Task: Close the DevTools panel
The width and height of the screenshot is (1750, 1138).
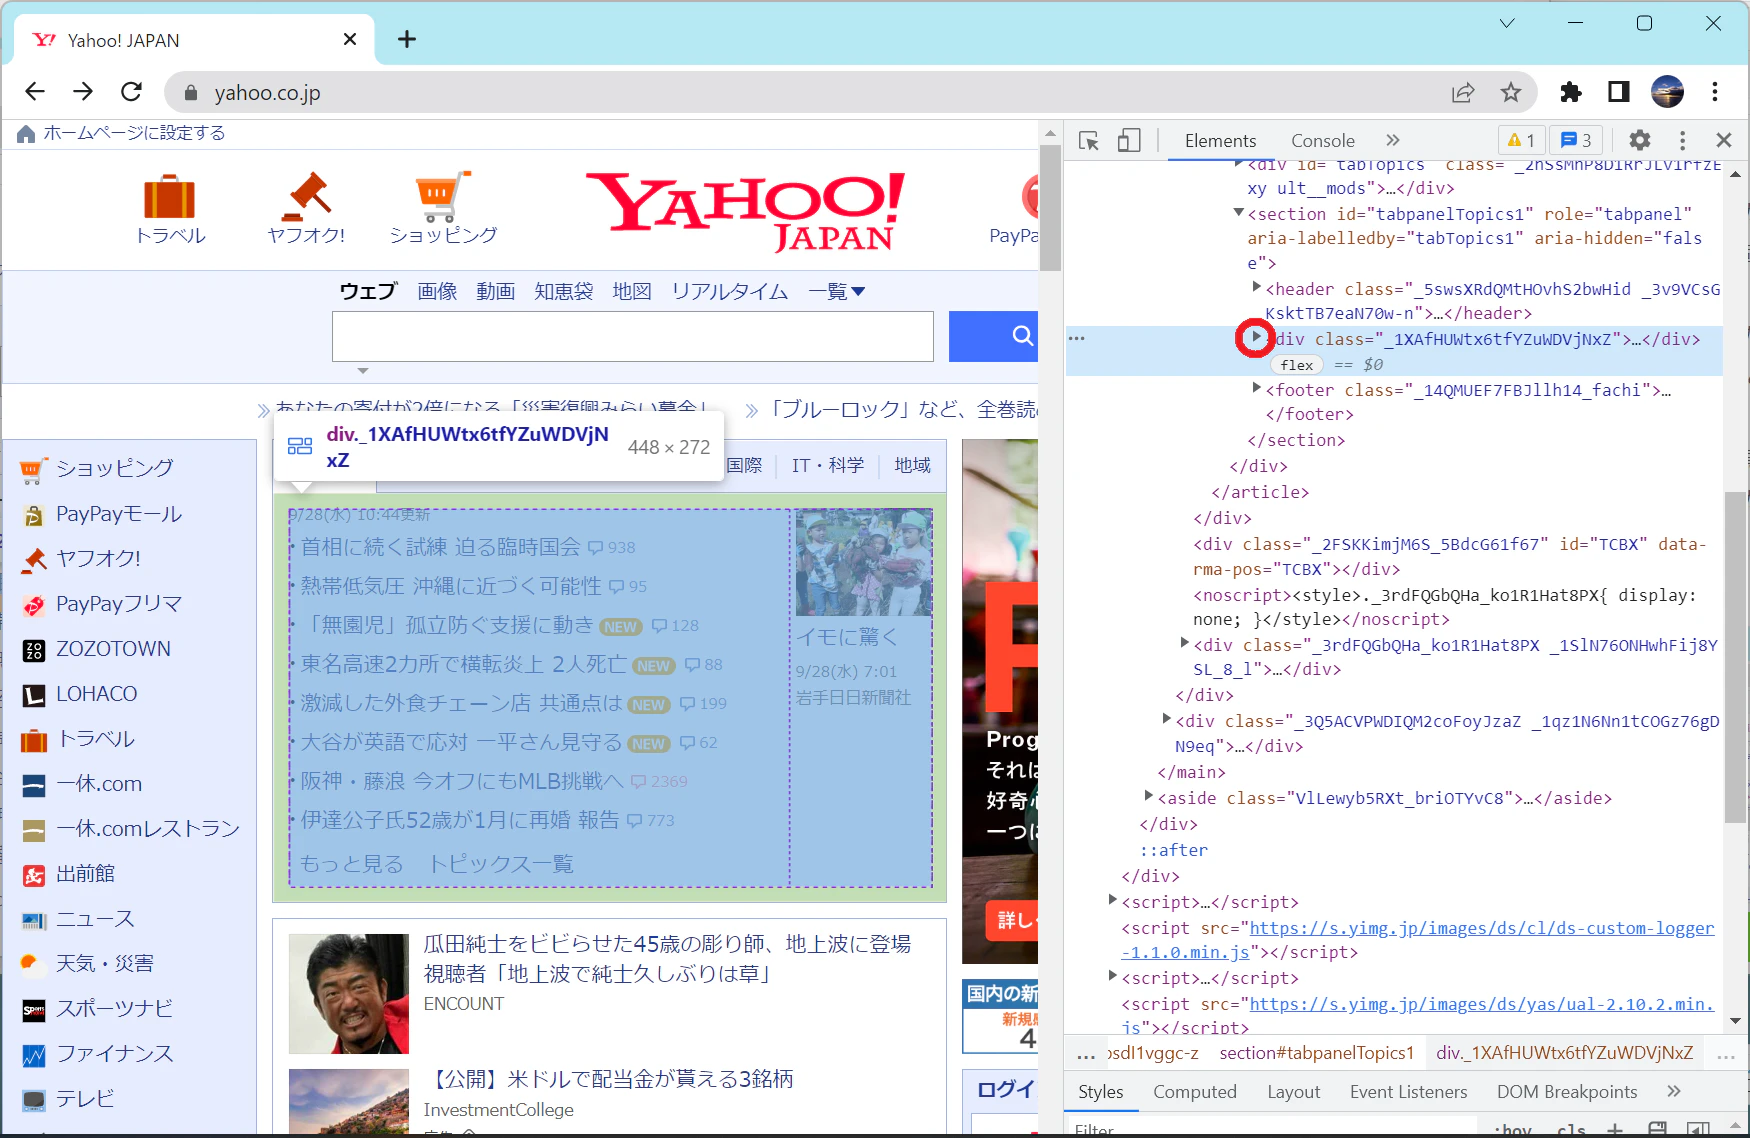Action: pyautogui.click(x=1723, y=140)
